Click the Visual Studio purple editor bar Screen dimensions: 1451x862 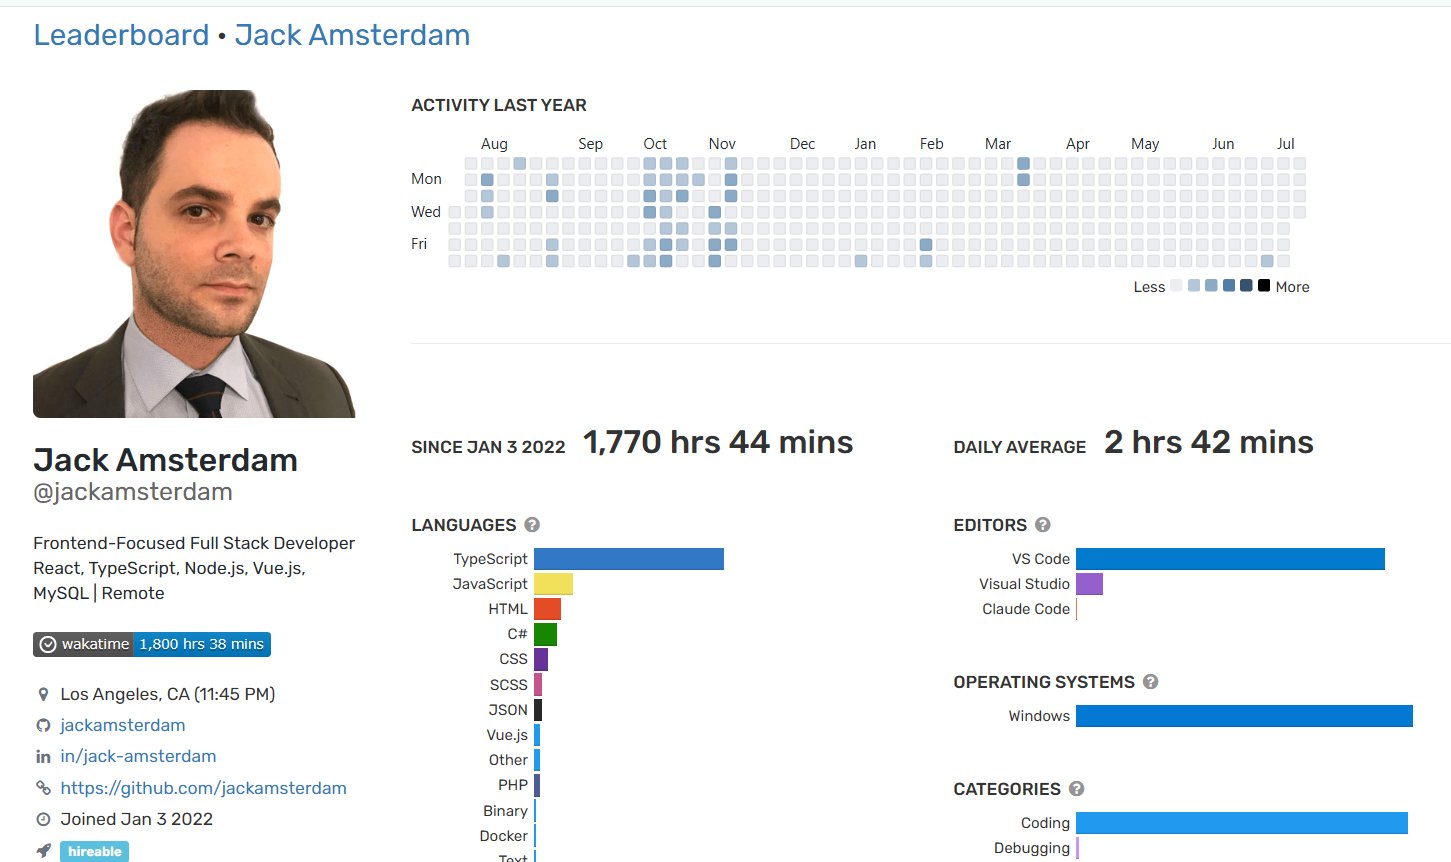[x=1089, y=584]
